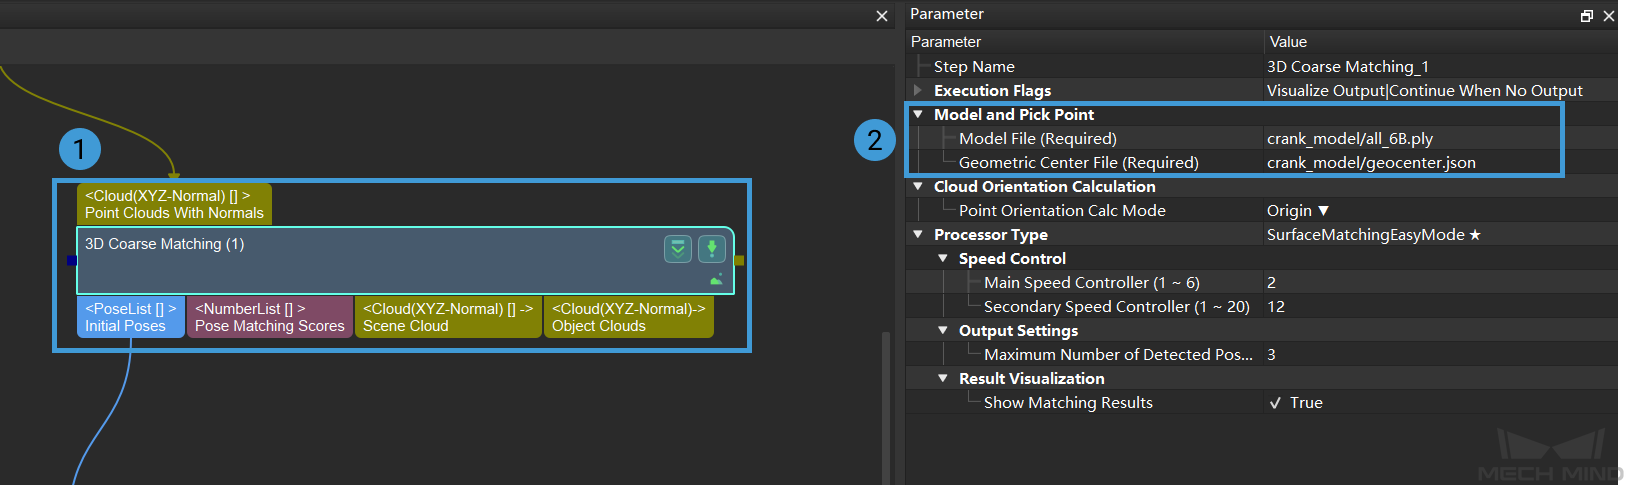
Task: Close the graph editor panel with the X
Action: (x=881, y=16)
